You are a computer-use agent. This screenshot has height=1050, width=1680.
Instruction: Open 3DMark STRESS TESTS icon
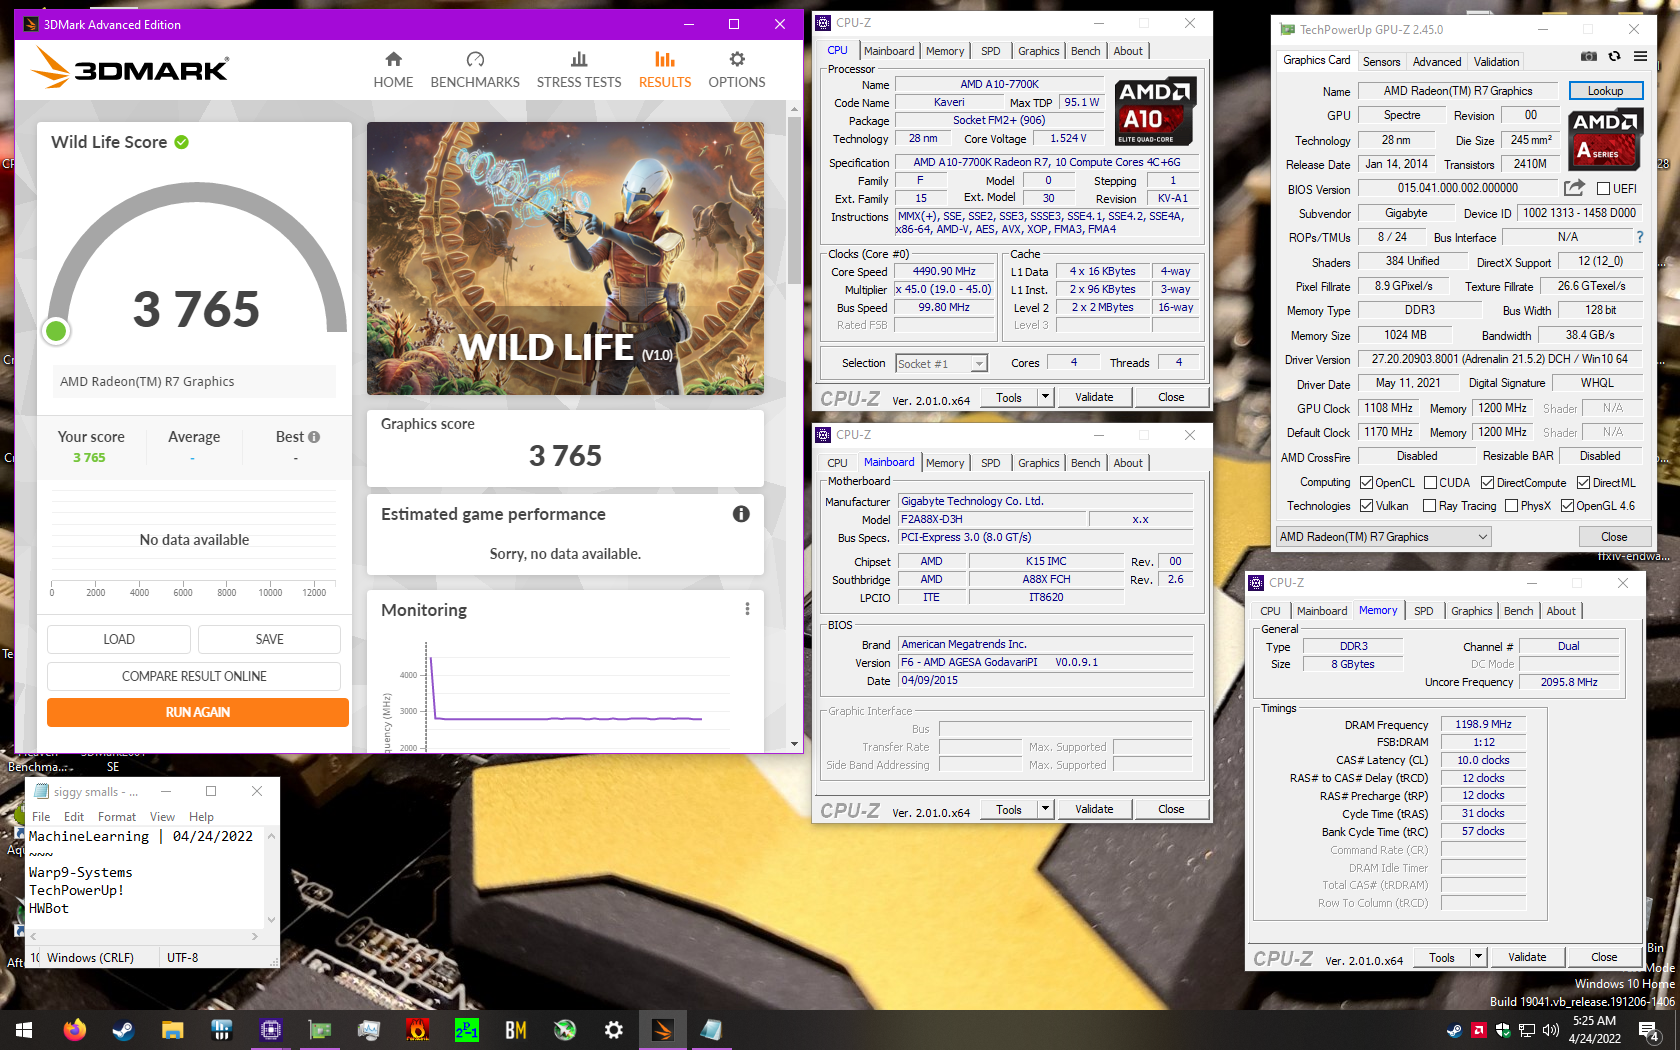coord(579,59)
